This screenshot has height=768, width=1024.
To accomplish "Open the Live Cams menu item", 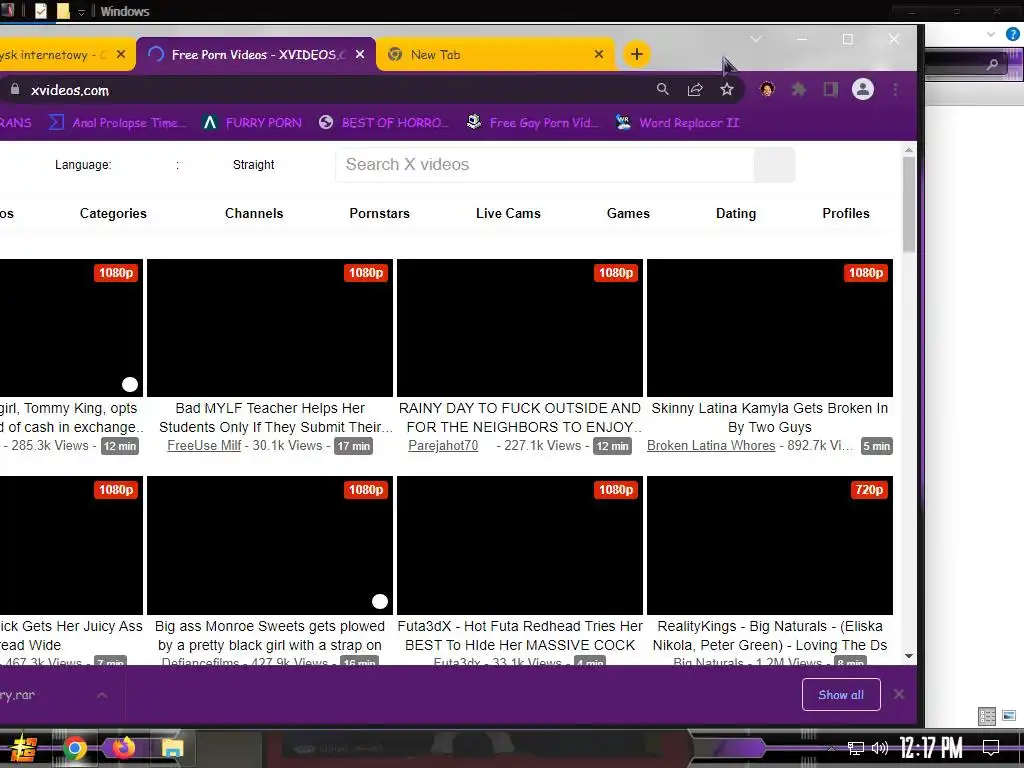I will tap(508, 214).
